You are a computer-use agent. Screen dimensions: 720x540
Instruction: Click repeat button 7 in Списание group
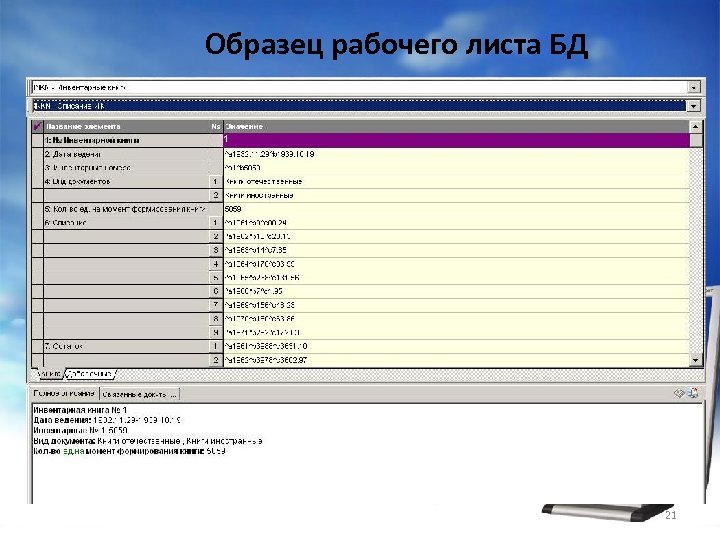[x=215, y=305]
